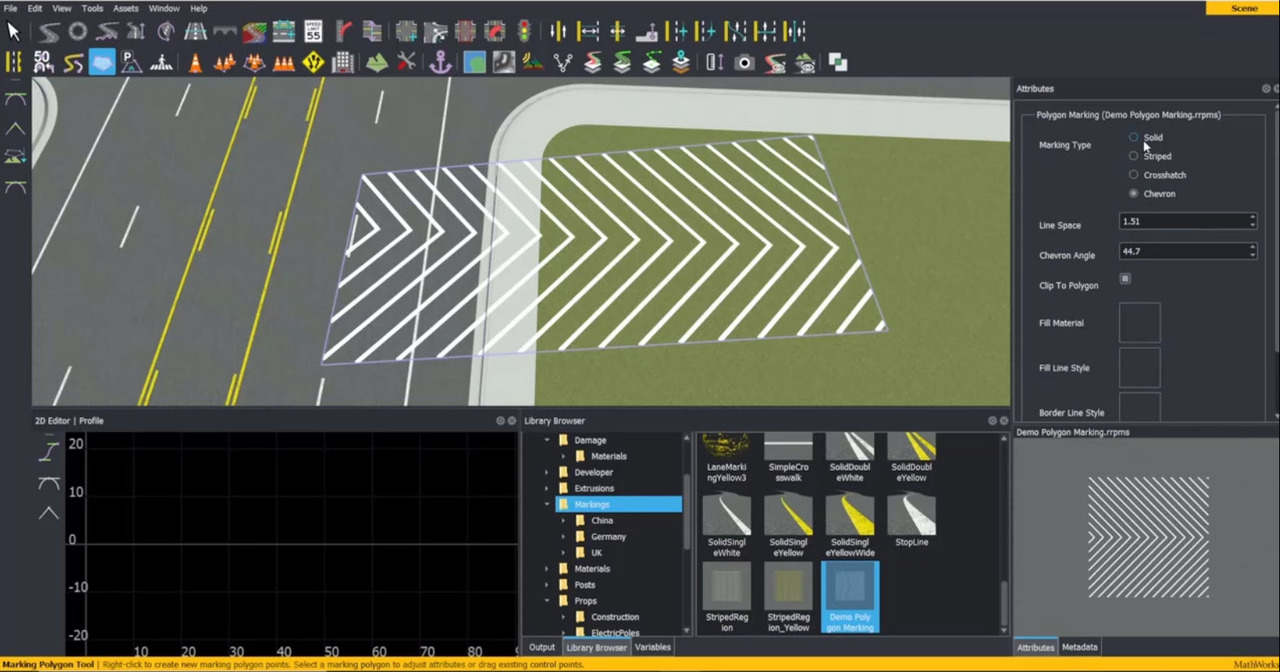Image resolution: width=1280 pixels, height=672 pixels.
Task: Expand the Germany markings subfolder
Action: pos(562,537)
